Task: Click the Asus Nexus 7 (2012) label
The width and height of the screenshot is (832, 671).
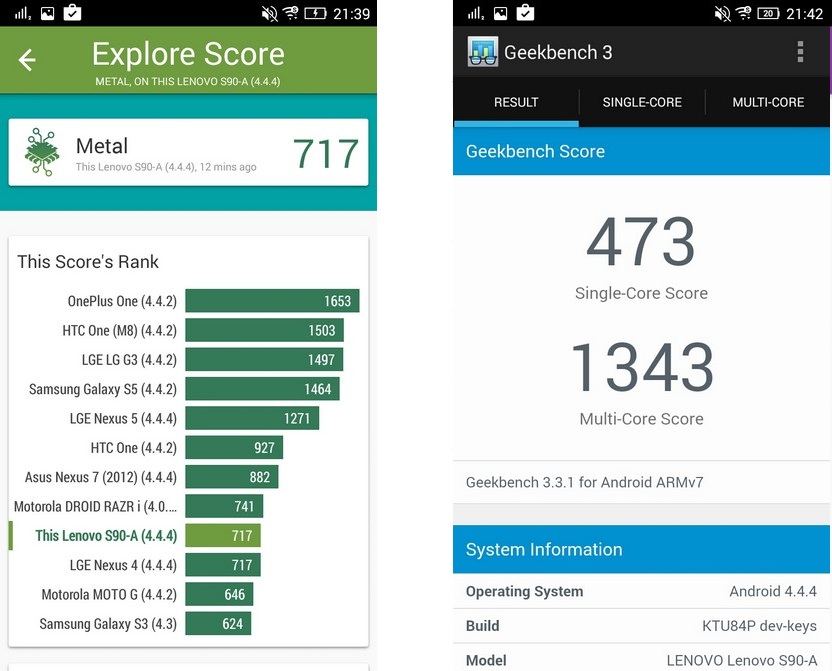Action: (x=100, y=477)
